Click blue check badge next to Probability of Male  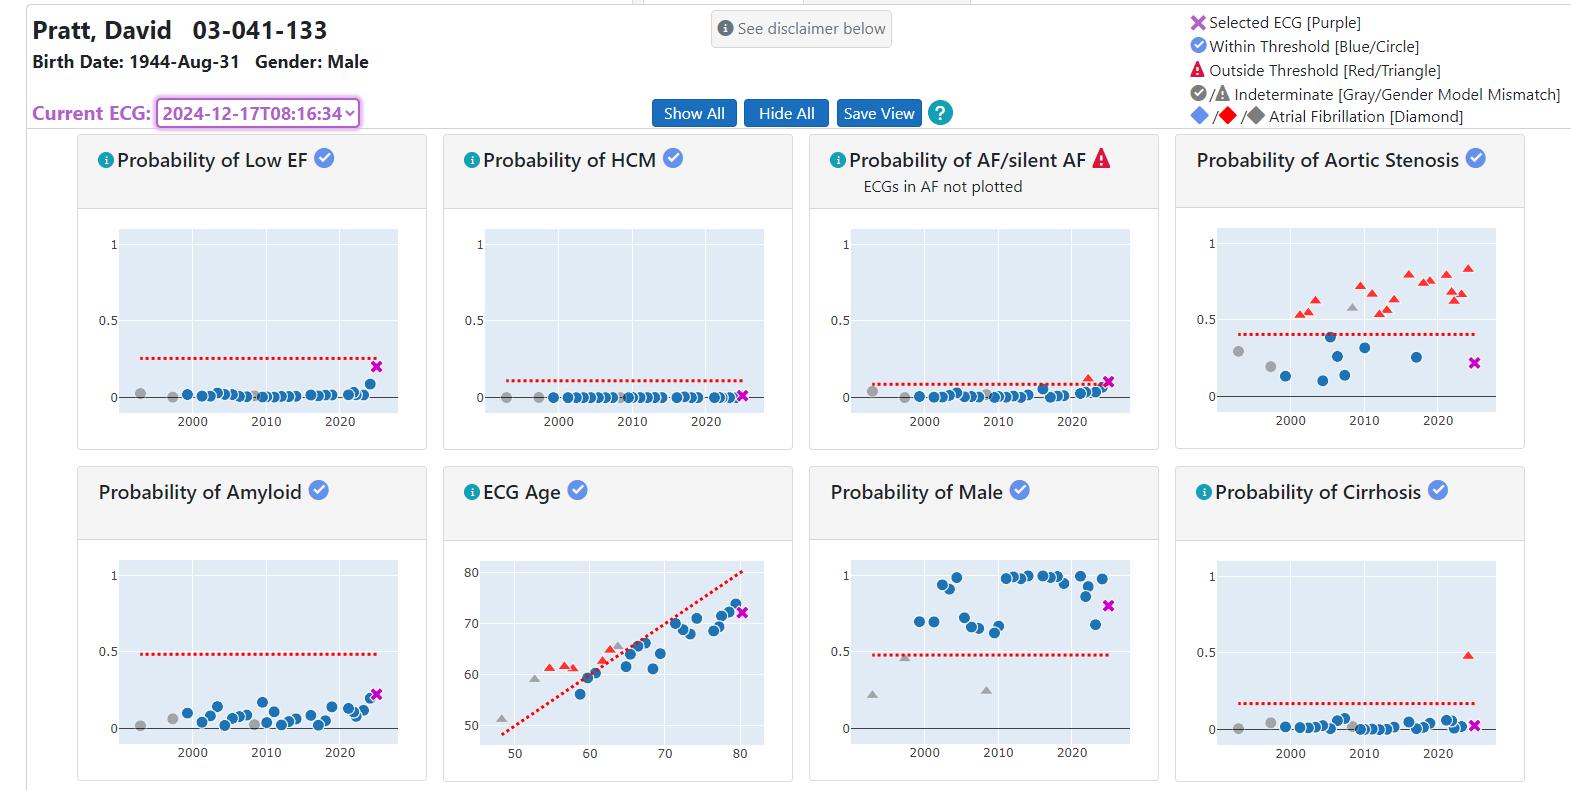click(x=1020, y=490)
